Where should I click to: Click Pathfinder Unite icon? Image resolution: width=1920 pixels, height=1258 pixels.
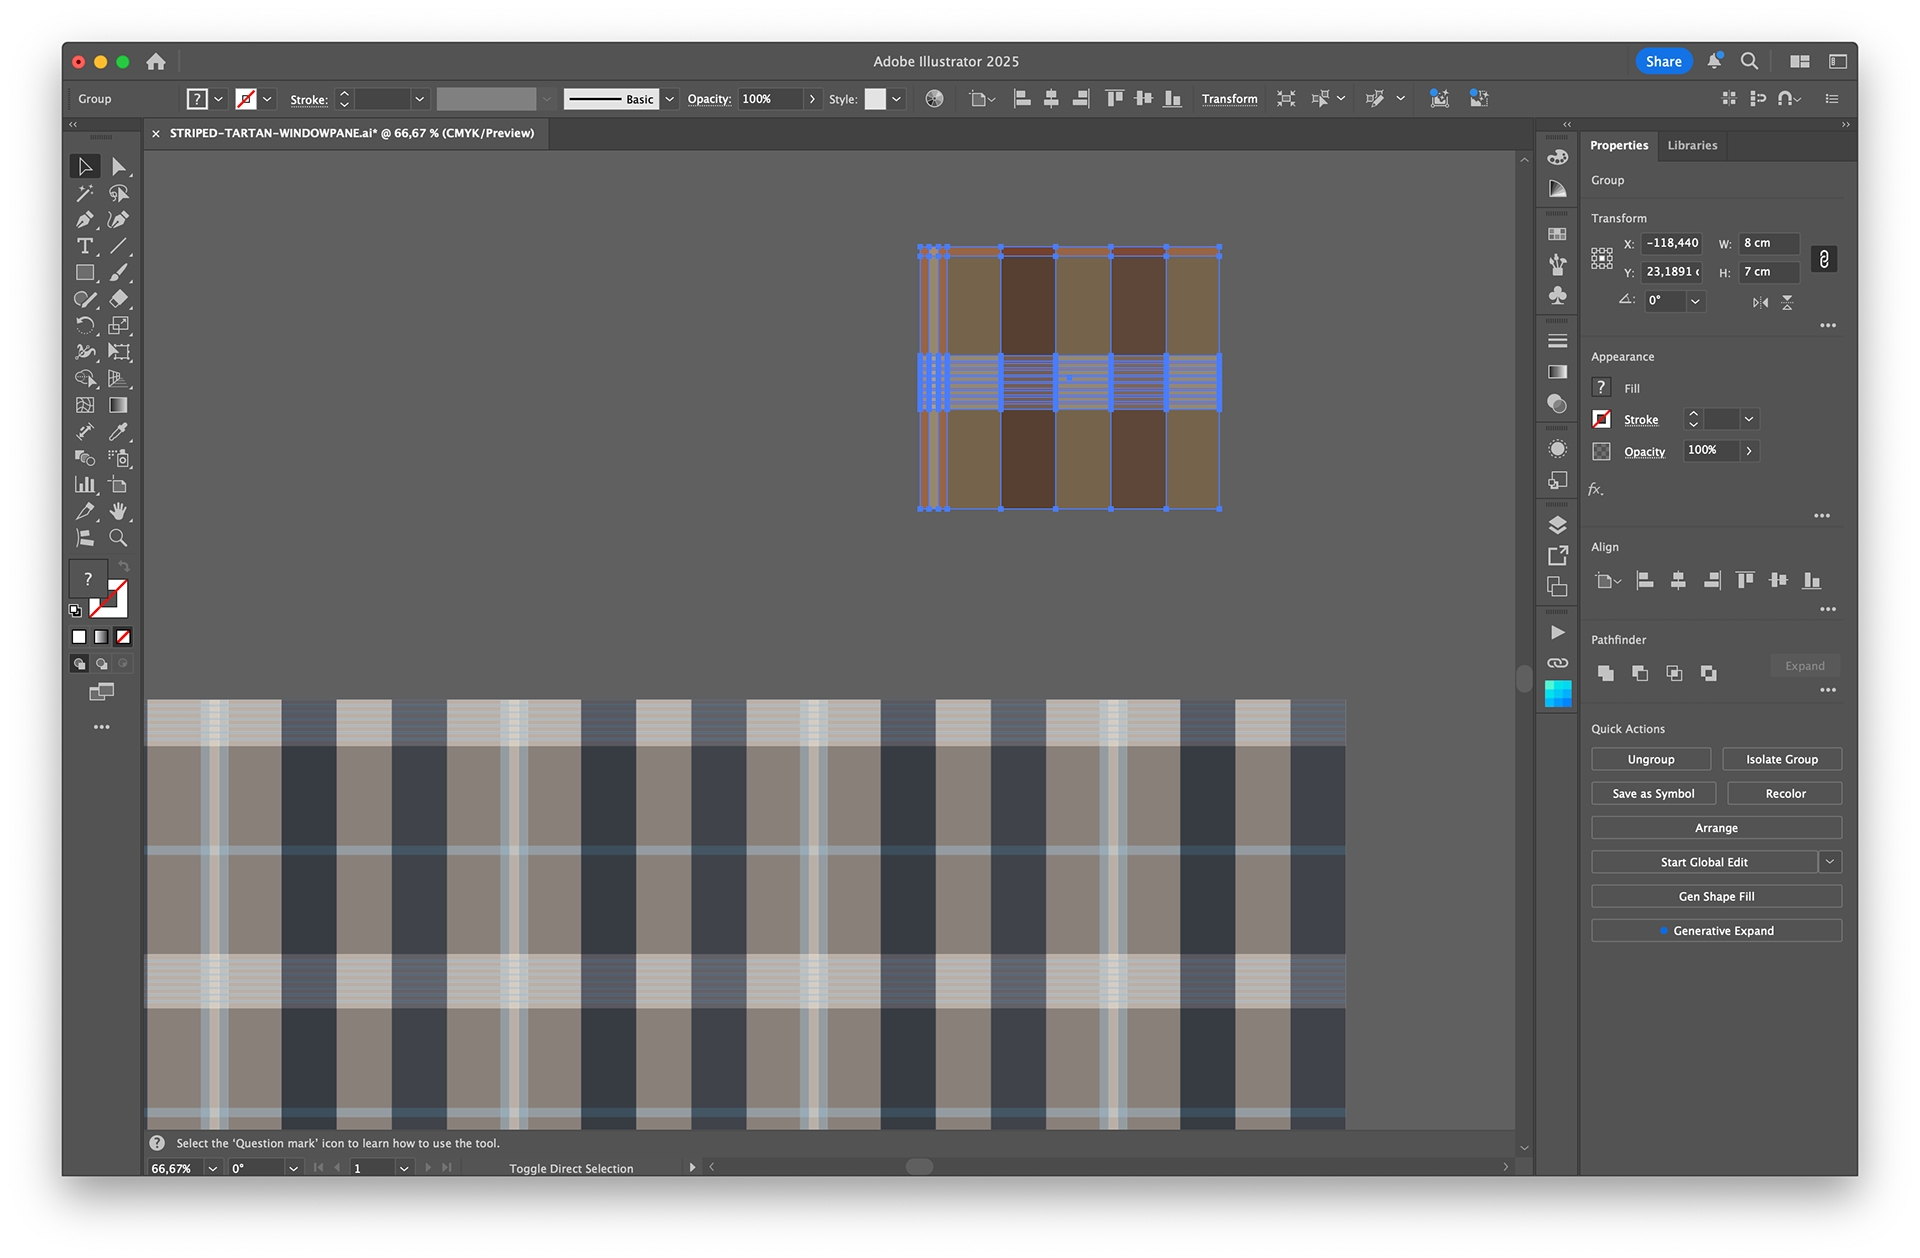click(1606, 673)
